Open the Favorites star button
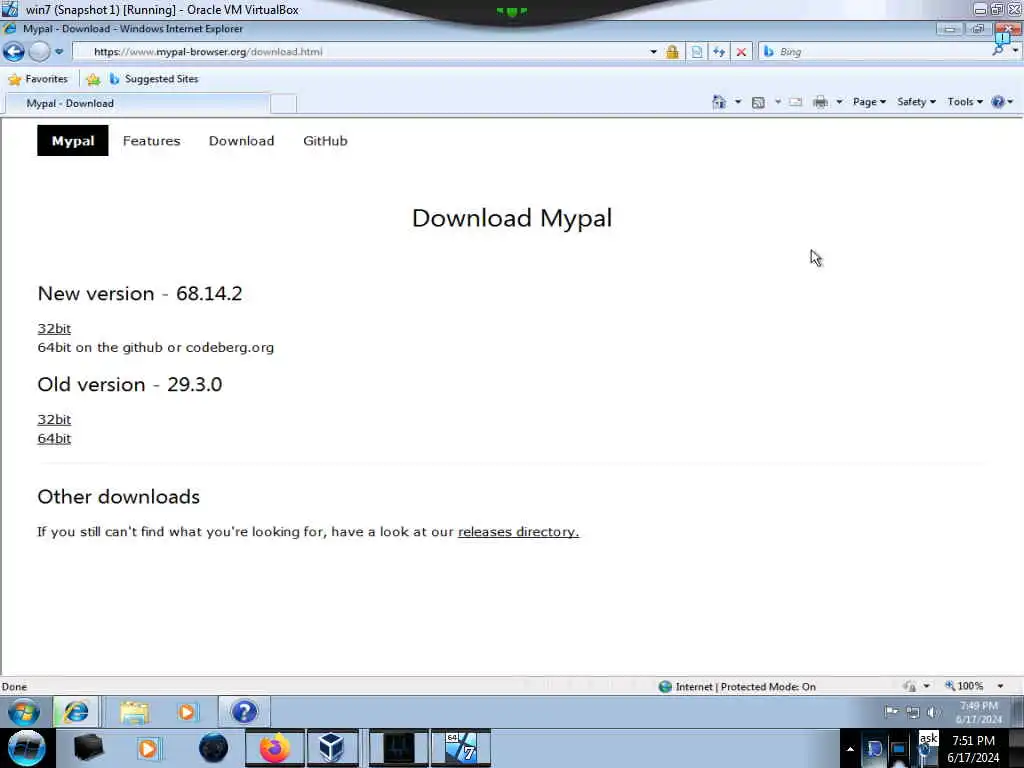The width and height of the screenshot is (1024, 768). point(38,79)
